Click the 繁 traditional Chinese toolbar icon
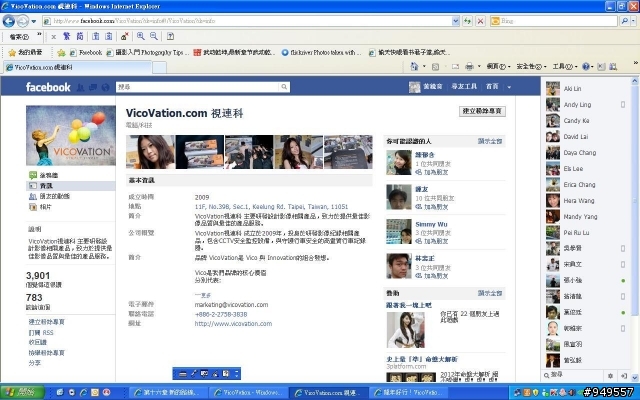Screen dimensions: 640x400 67,36
